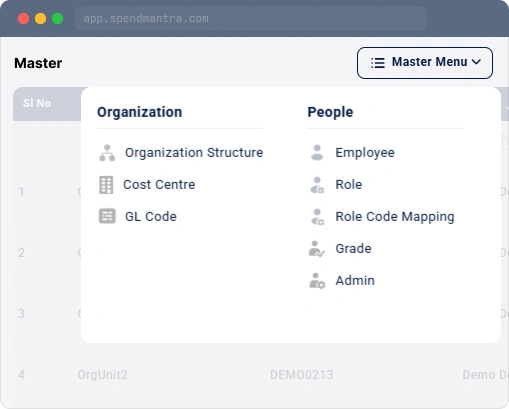This screenshot has height=409, width=509.
Task: Click the red close window button
Action: pyautogui.click(x=23, y=18)
